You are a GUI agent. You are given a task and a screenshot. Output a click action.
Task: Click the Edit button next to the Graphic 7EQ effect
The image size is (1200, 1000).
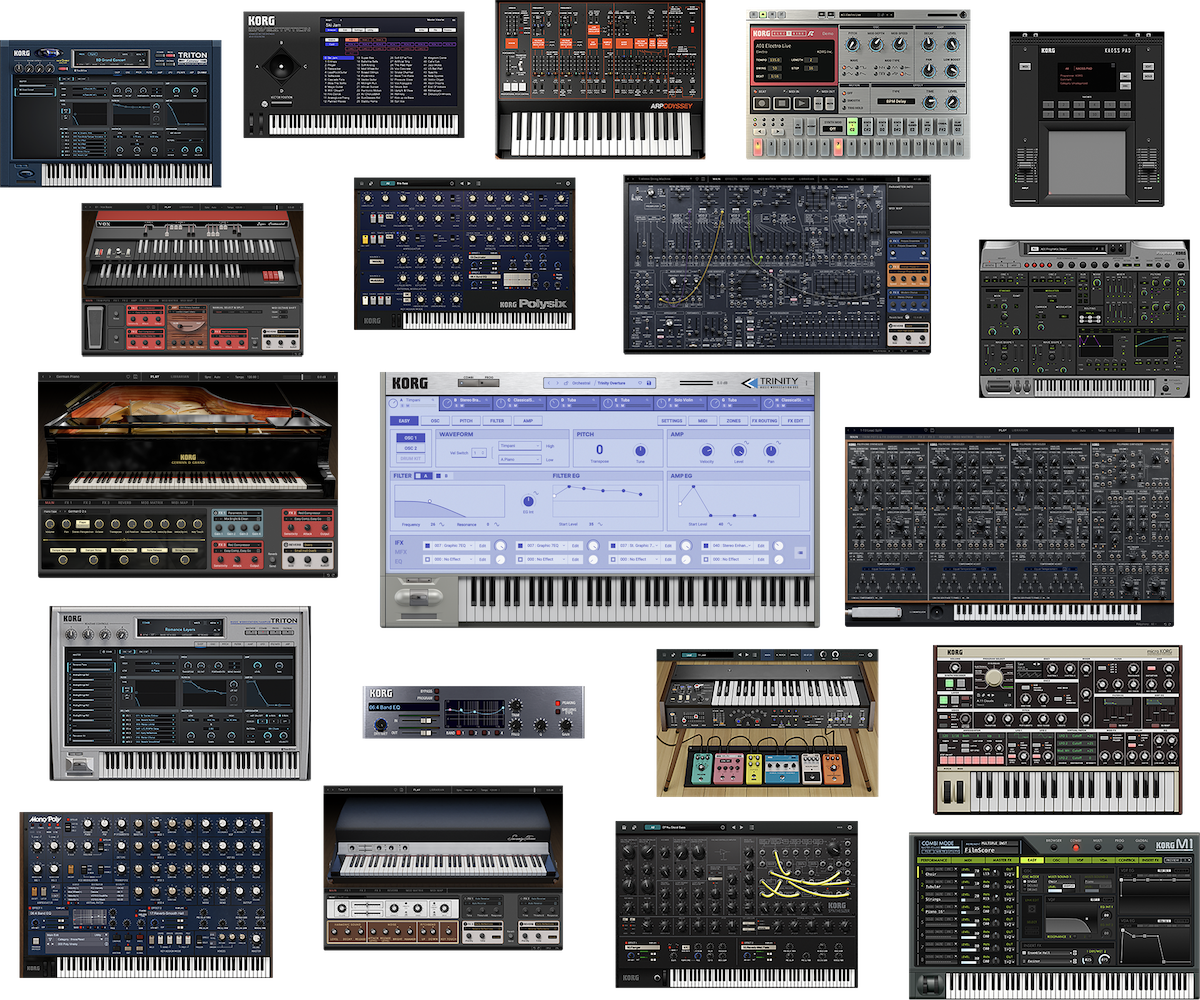pos(483,546)
